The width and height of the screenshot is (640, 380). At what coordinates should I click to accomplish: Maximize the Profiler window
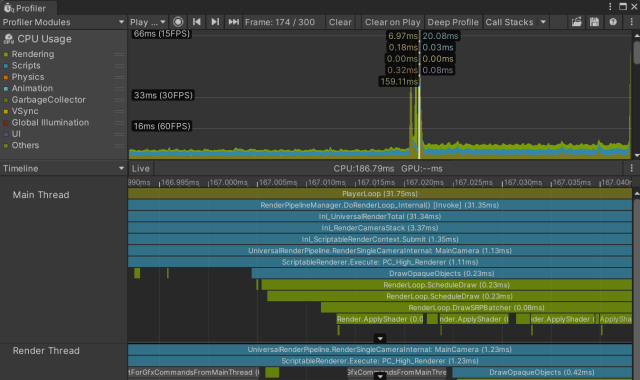pos(623,7)
